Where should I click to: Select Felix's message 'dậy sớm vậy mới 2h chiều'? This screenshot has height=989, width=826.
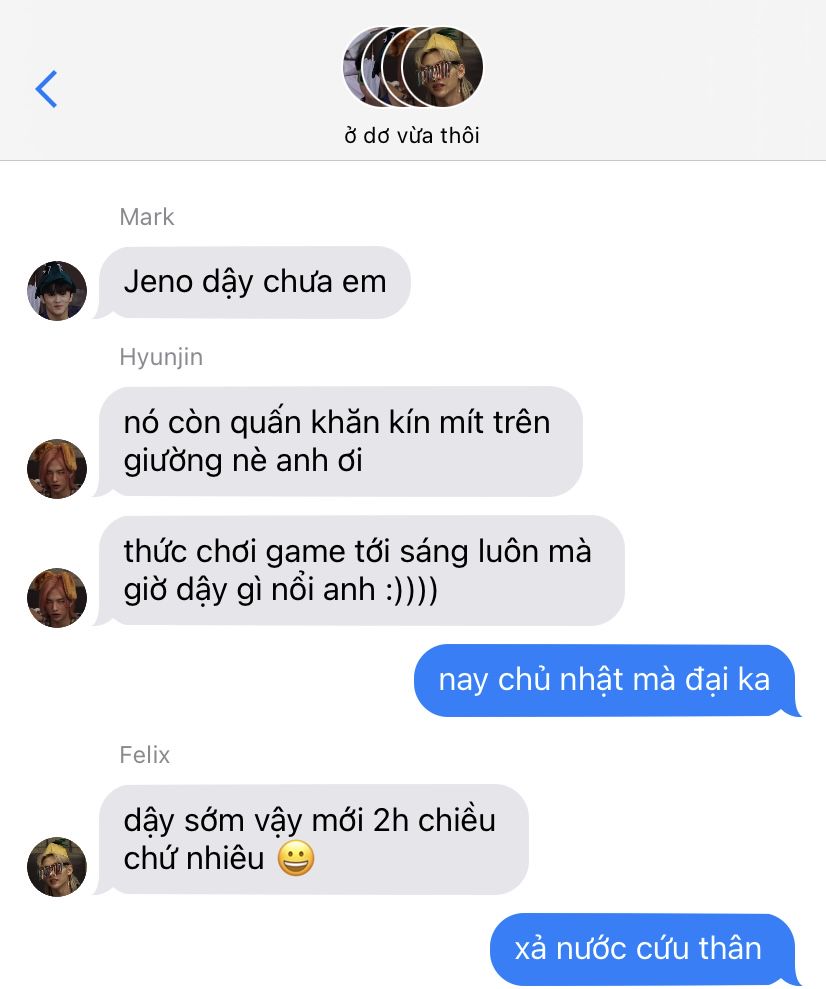313,840
